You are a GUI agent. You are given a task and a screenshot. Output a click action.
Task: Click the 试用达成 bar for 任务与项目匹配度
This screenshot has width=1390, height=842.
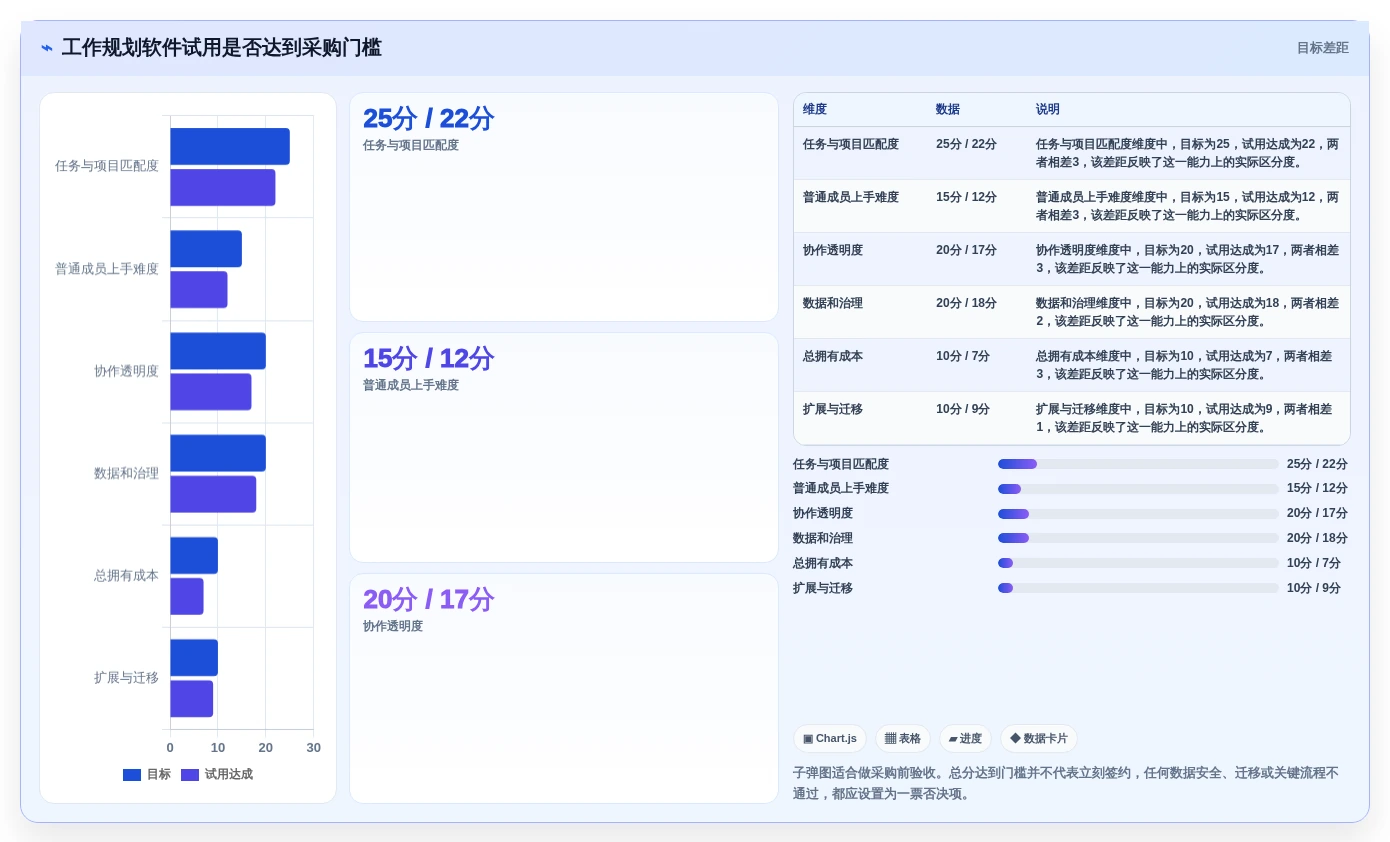(x=223, y=188)
